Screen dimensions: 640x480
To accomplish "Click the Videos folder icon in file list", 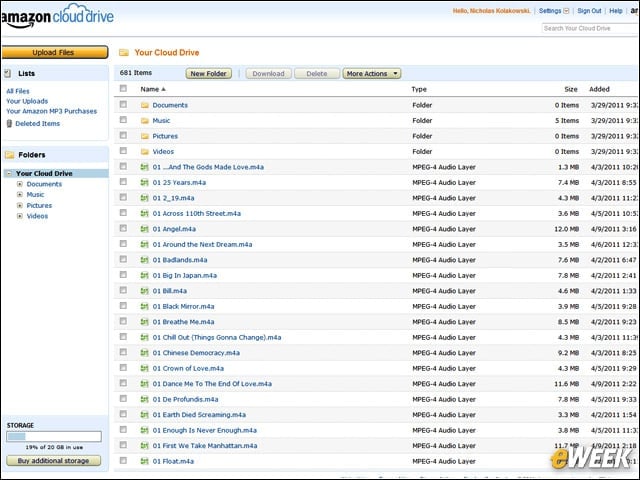I will click(144, 152).
